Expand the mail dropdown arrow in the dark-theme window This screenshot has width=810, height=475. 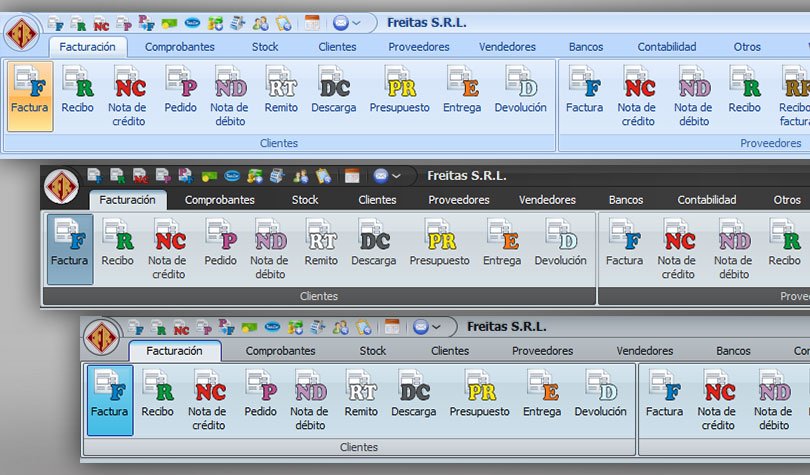[x=397, y=176]
